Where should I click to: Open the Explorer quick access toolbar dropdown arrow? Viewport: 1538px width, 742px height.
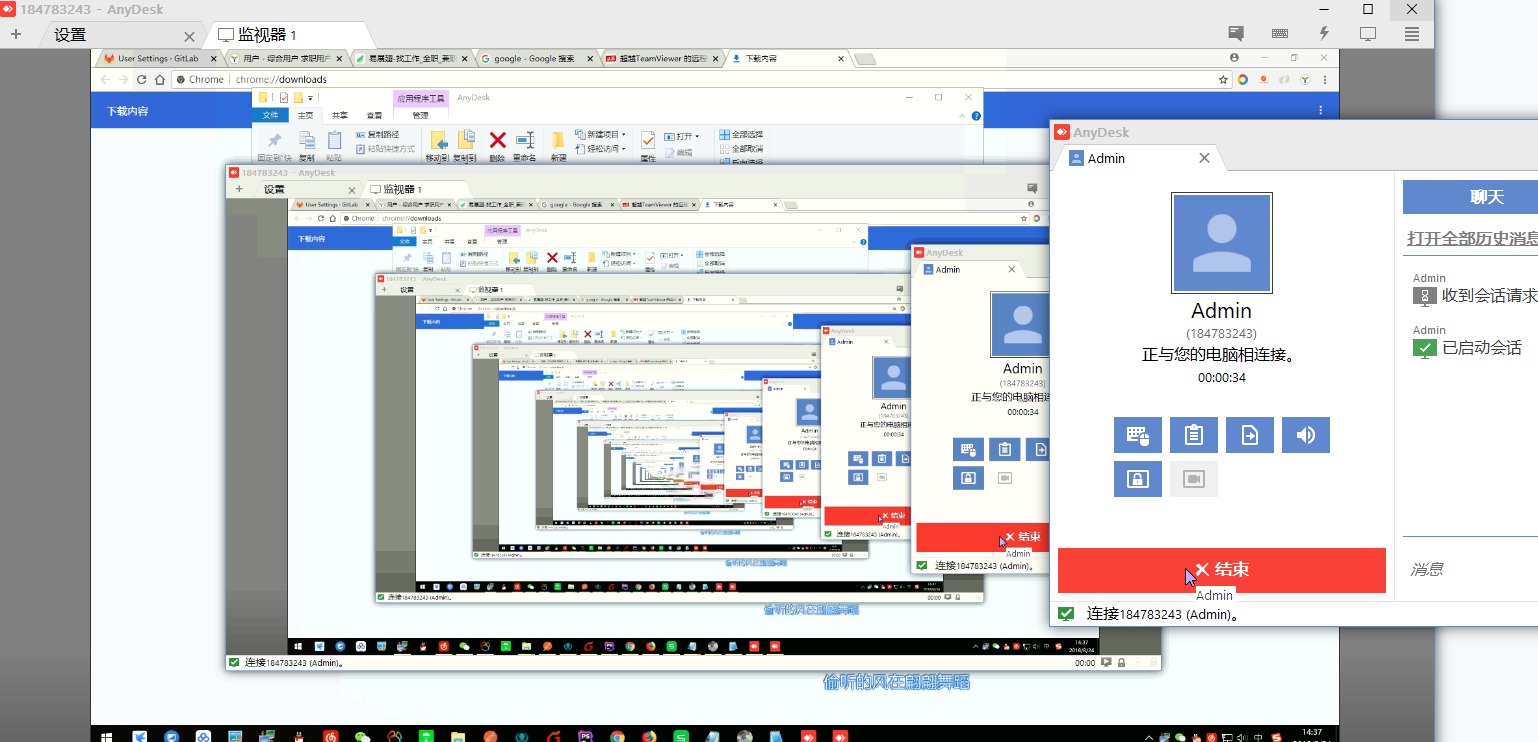[x=311, y=98]
